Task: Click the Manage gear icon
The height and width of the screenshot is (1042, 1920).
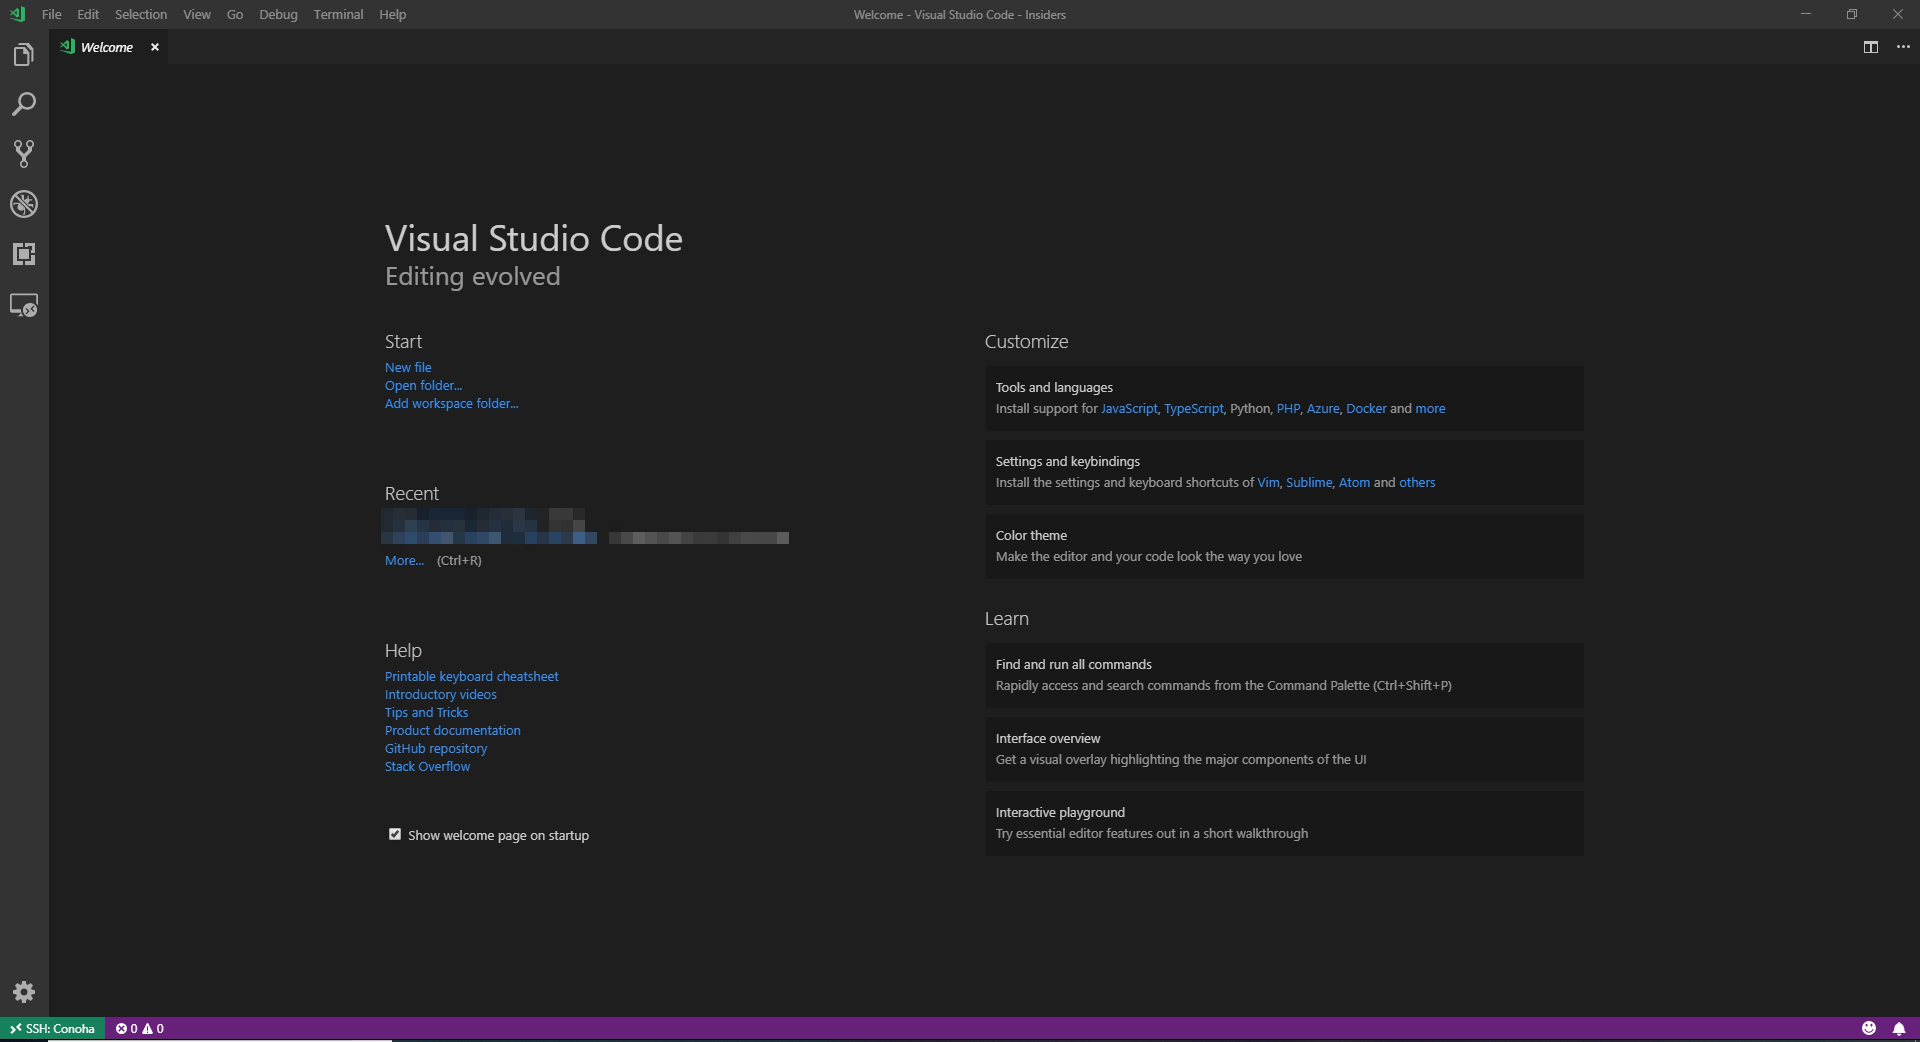Action: pos(24,992)
